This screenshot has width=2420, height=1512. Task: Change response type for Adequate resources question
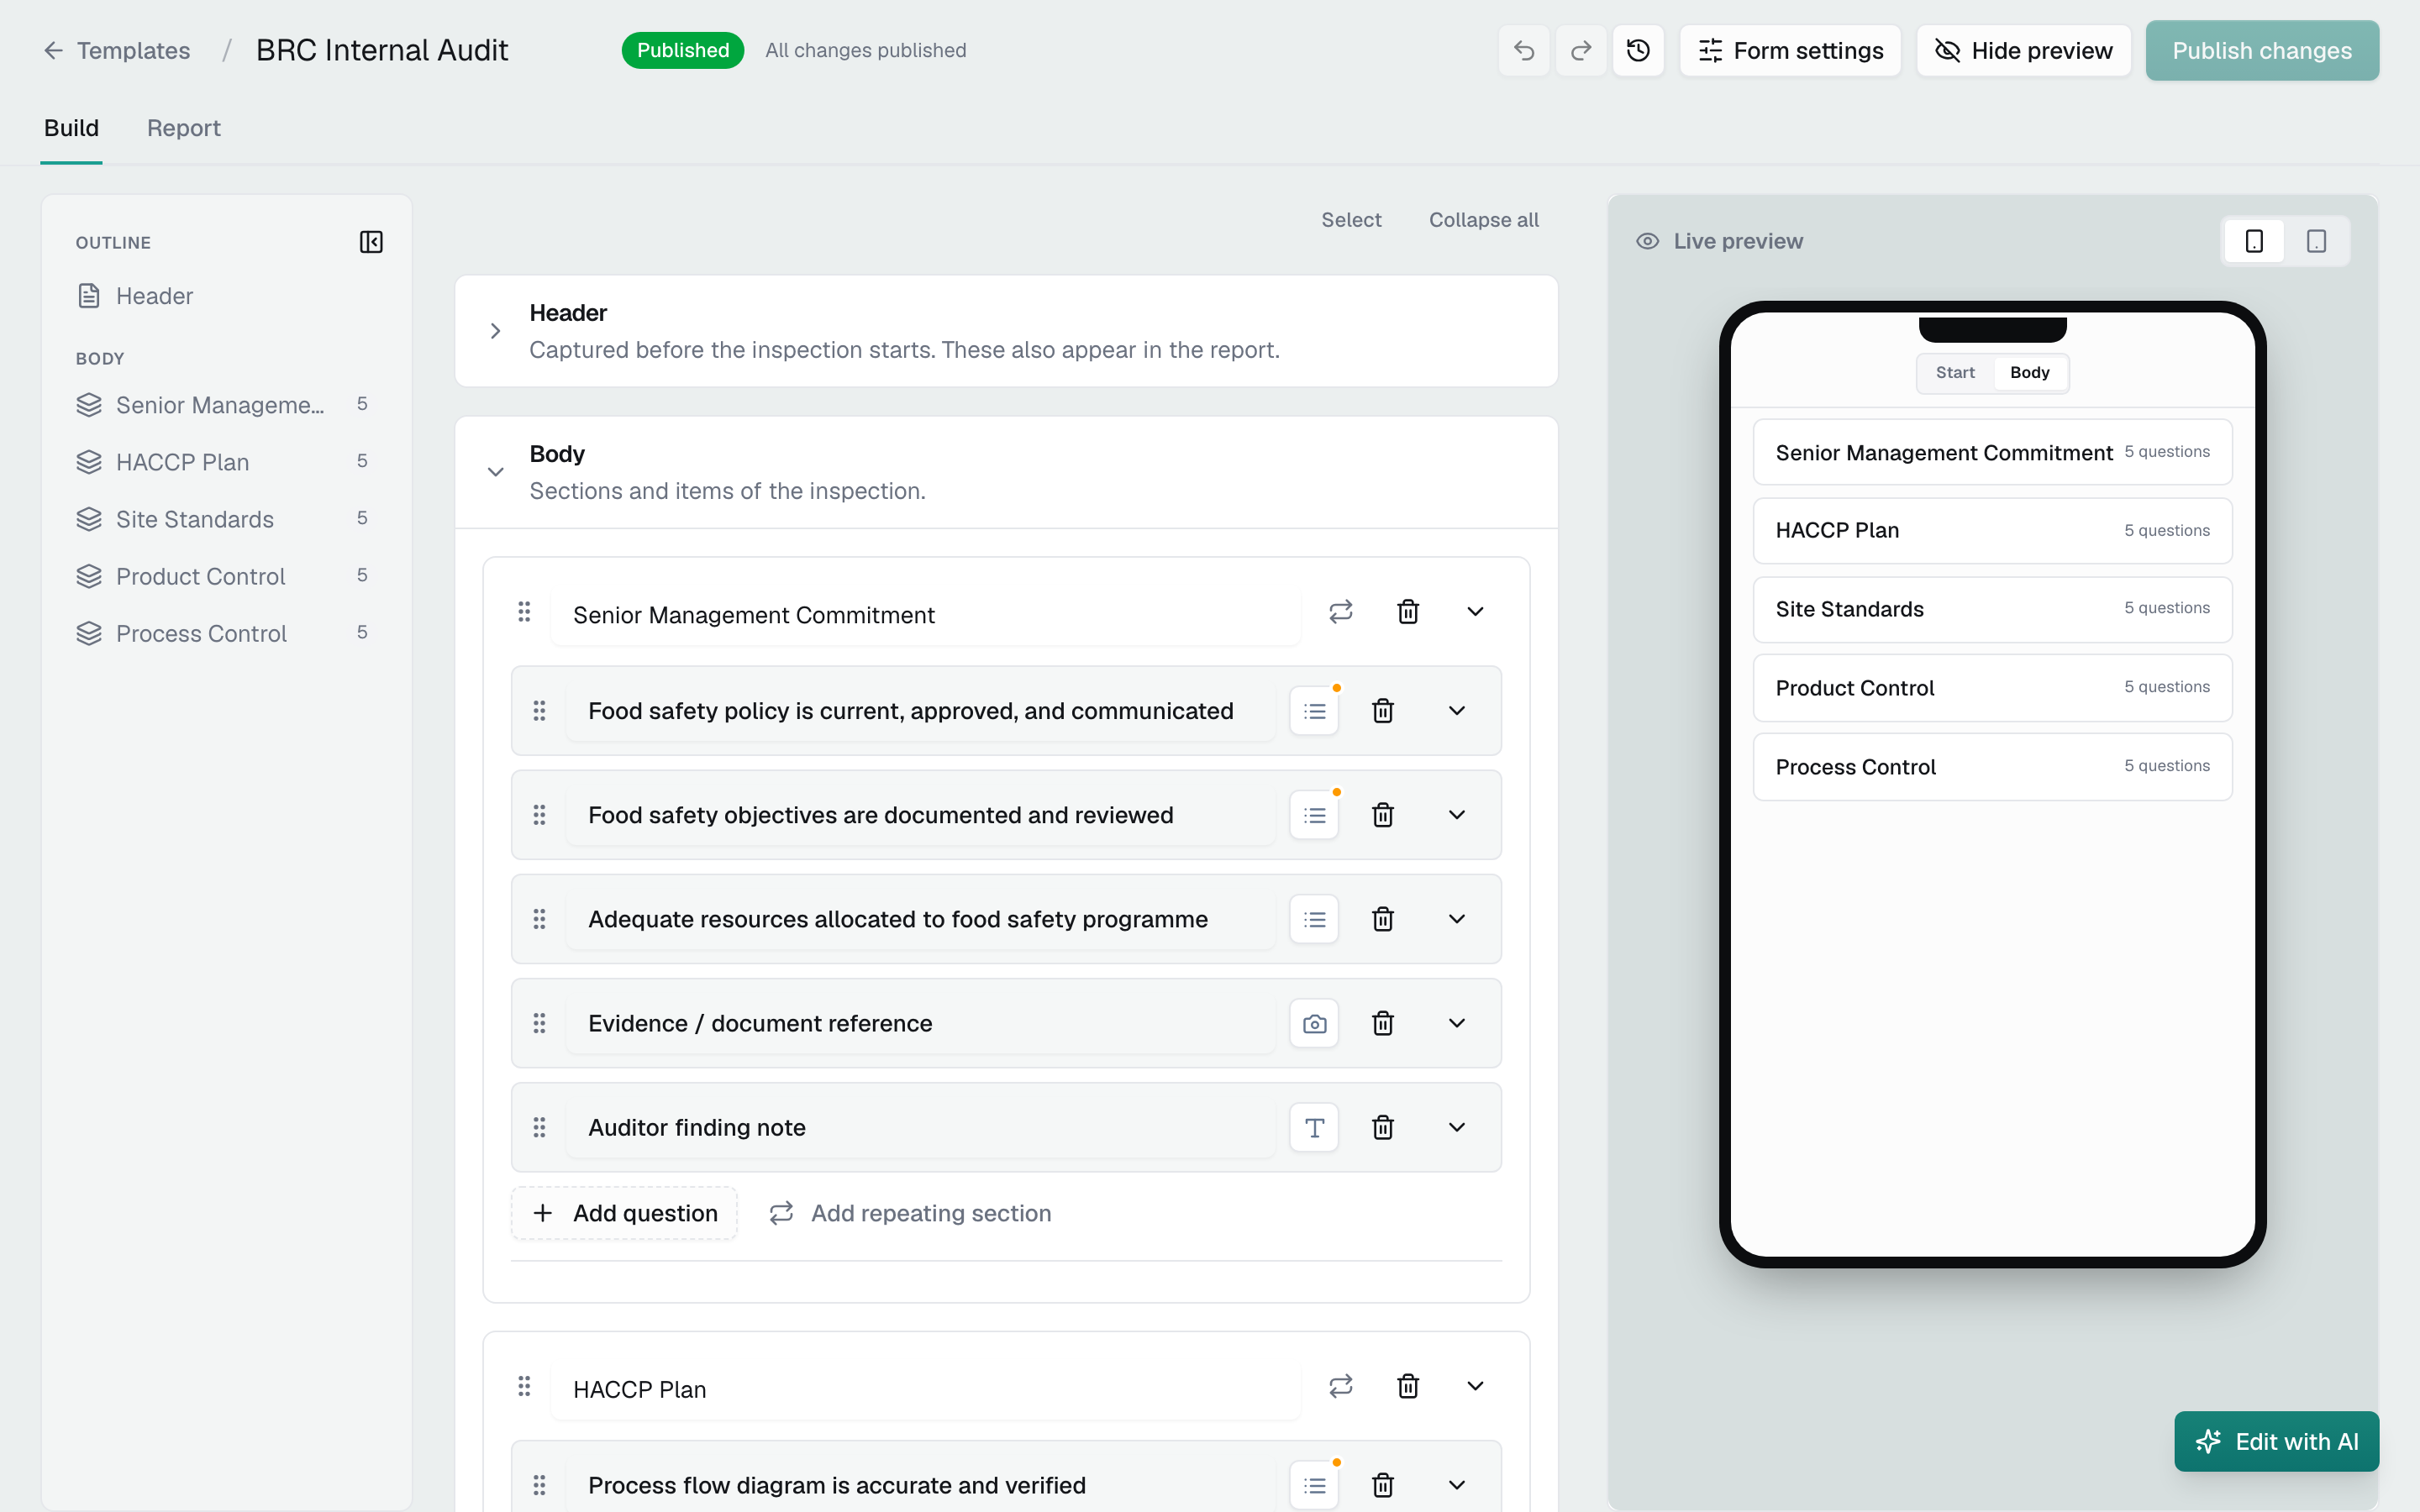click(x=1314, y=919)
